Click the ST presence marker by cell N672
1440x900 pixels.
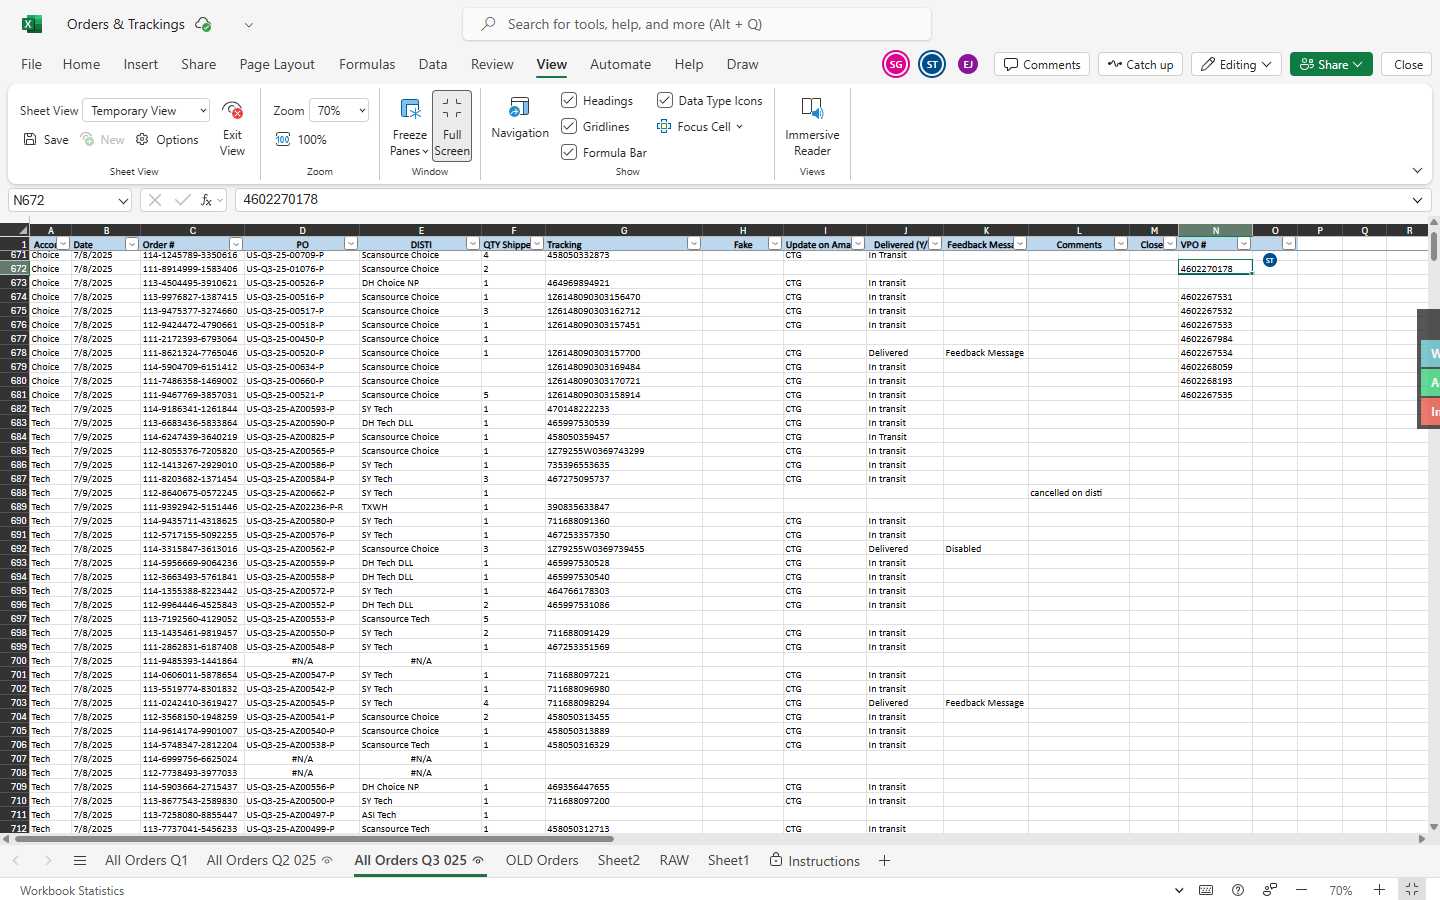point(1270,260)
